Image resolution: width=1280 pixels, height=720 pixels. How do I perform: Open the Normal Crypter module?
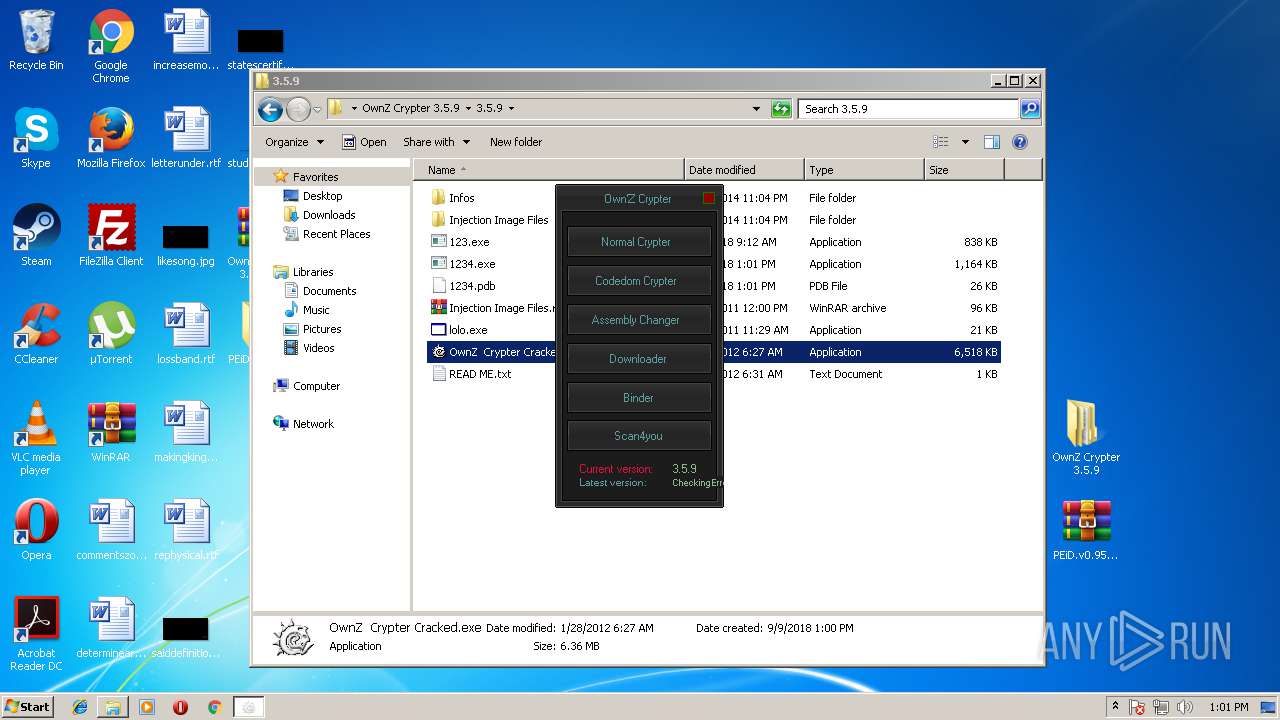click(639, 242)
